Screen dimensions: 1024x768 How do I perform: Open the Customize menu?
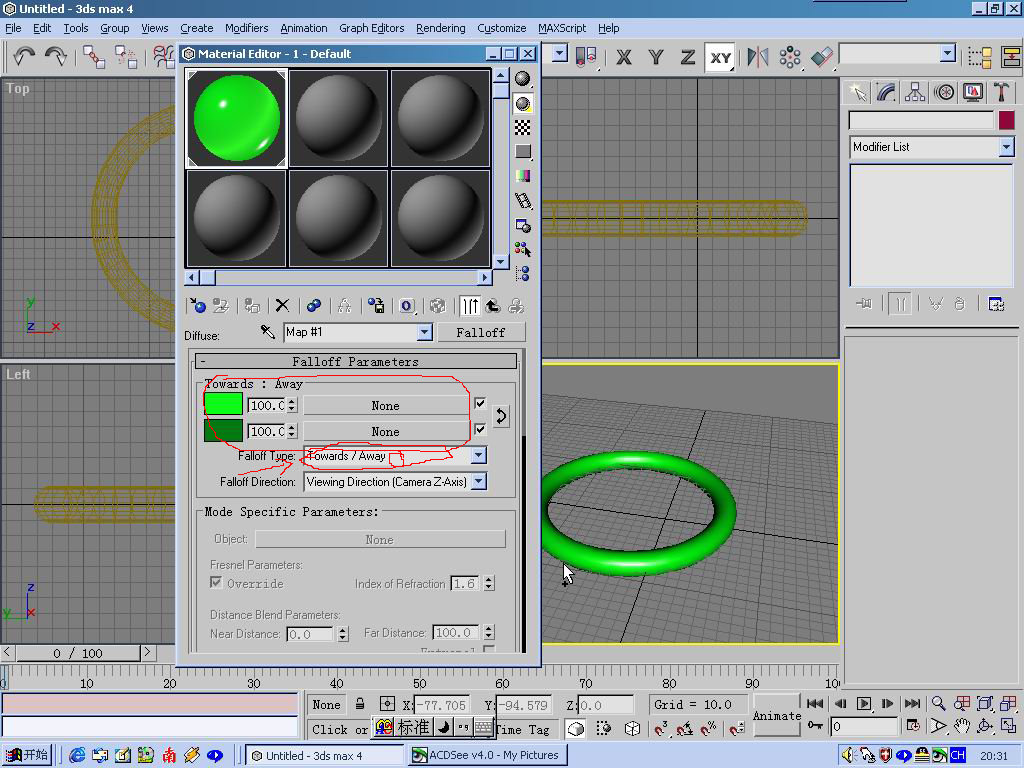(502, 28)
